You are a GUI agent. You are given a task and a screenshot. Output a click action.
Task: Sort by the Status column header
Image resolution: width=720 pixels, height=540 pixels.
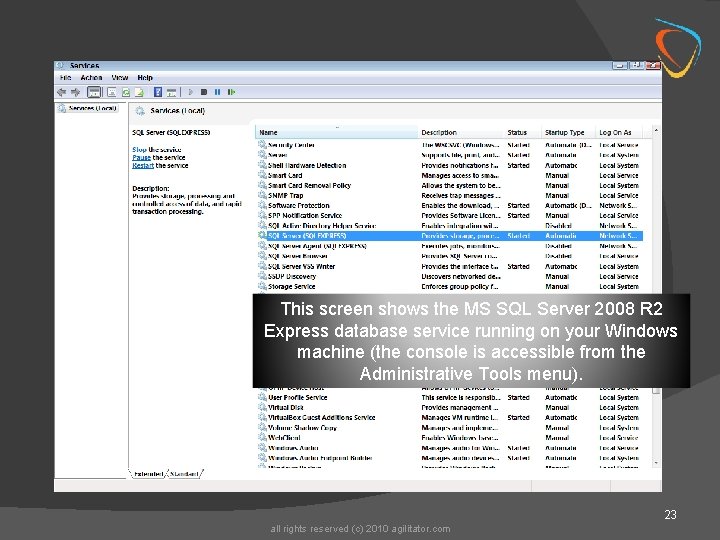pos(523,132)
